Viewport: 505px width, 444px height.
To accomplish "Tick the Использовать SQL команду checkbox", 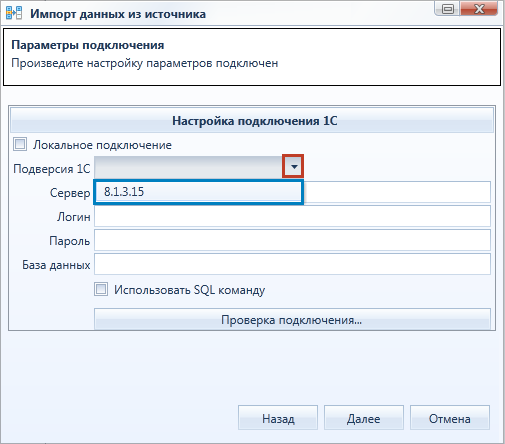I will point(101,289).
